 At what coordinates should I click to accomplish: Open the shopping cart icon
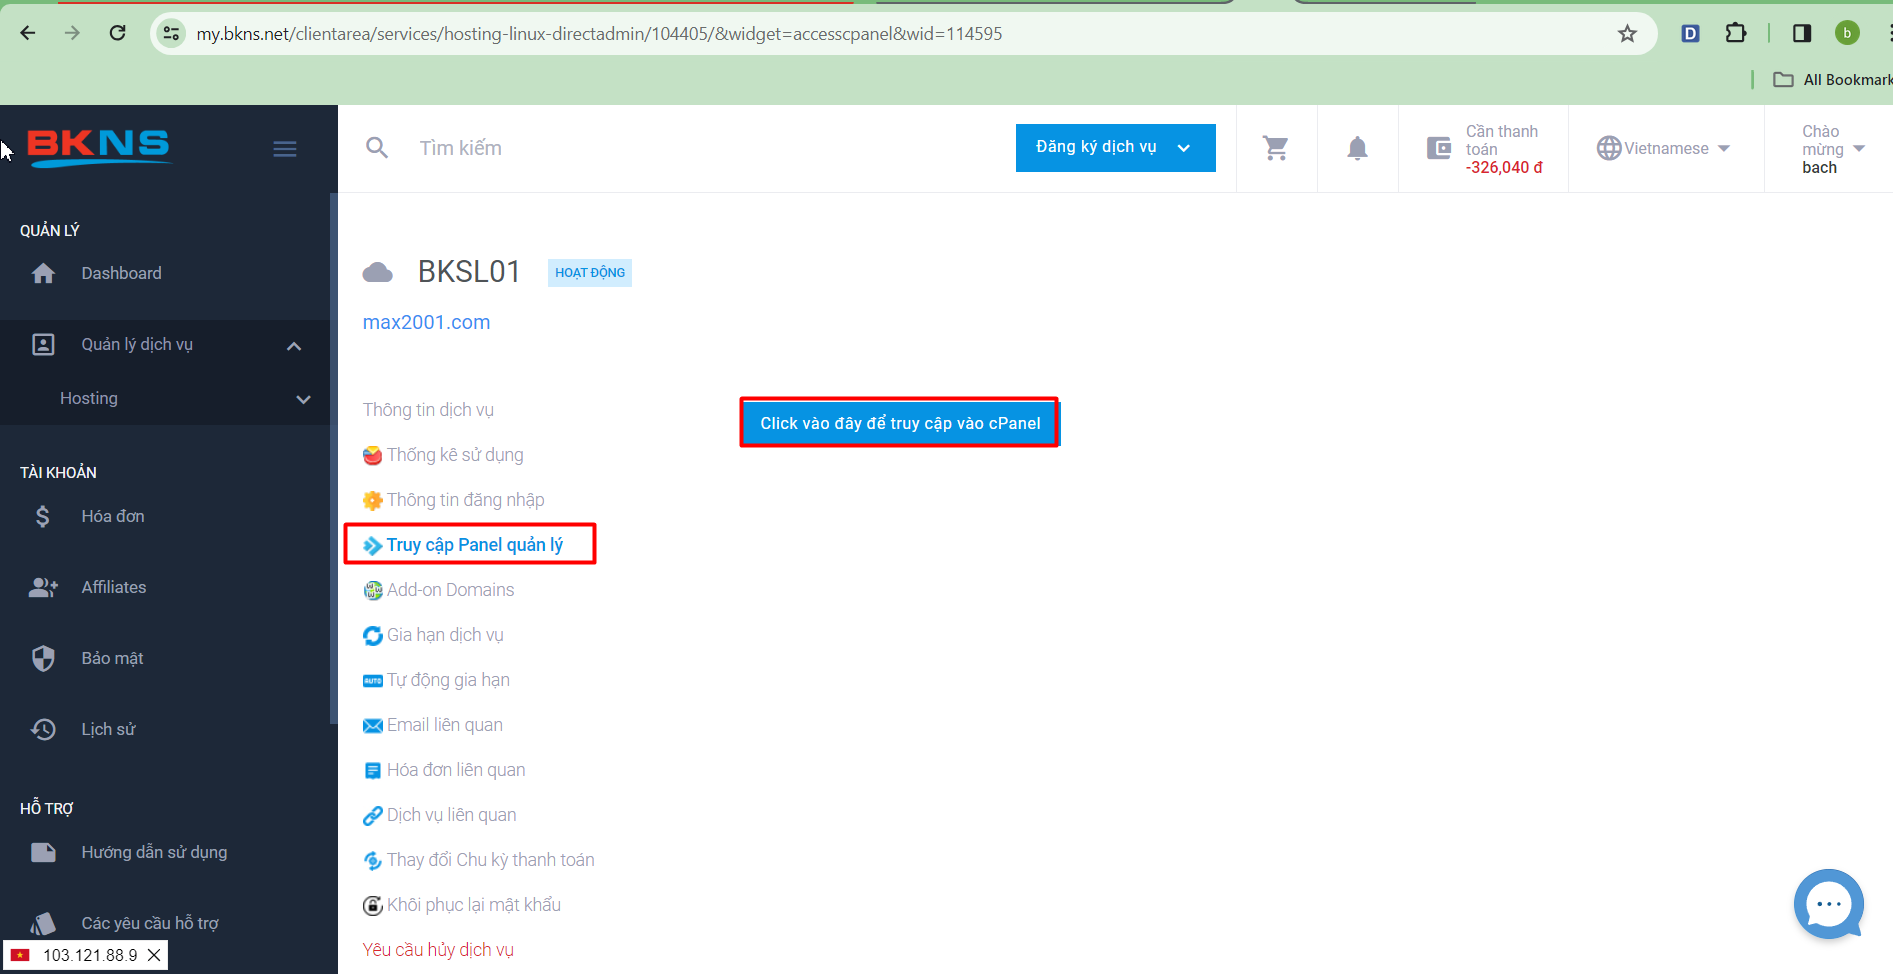(x=1276, y=148)
